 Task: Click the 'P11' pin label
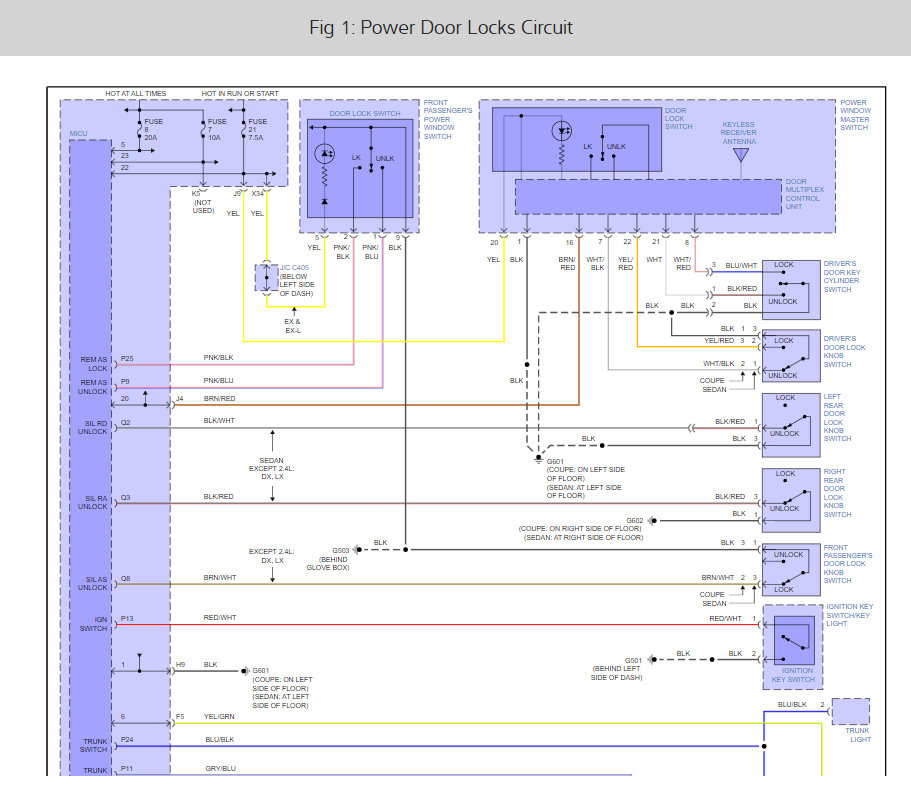(x=127, y=768)
